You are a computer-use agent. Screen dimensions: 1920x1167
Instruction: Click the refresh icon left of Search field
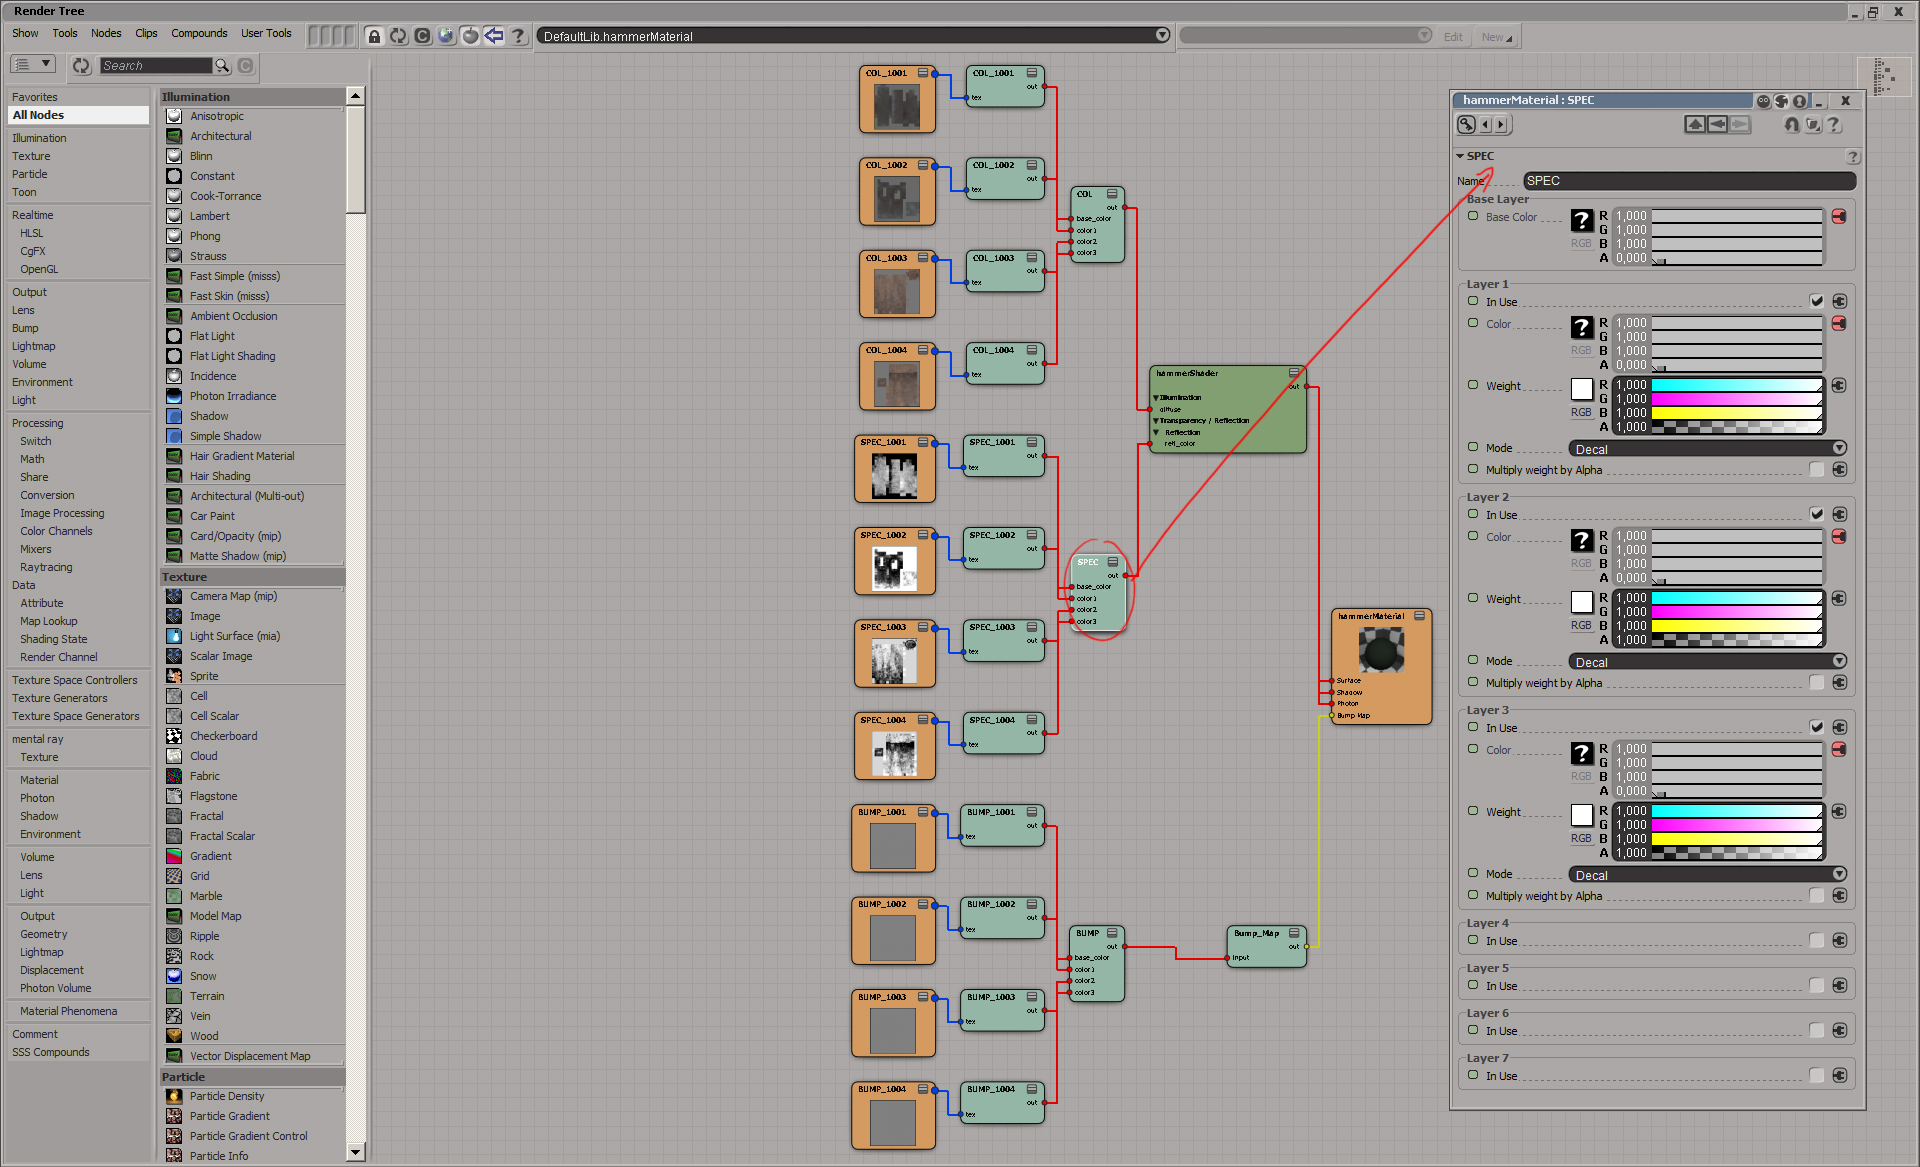pos(81,66)
